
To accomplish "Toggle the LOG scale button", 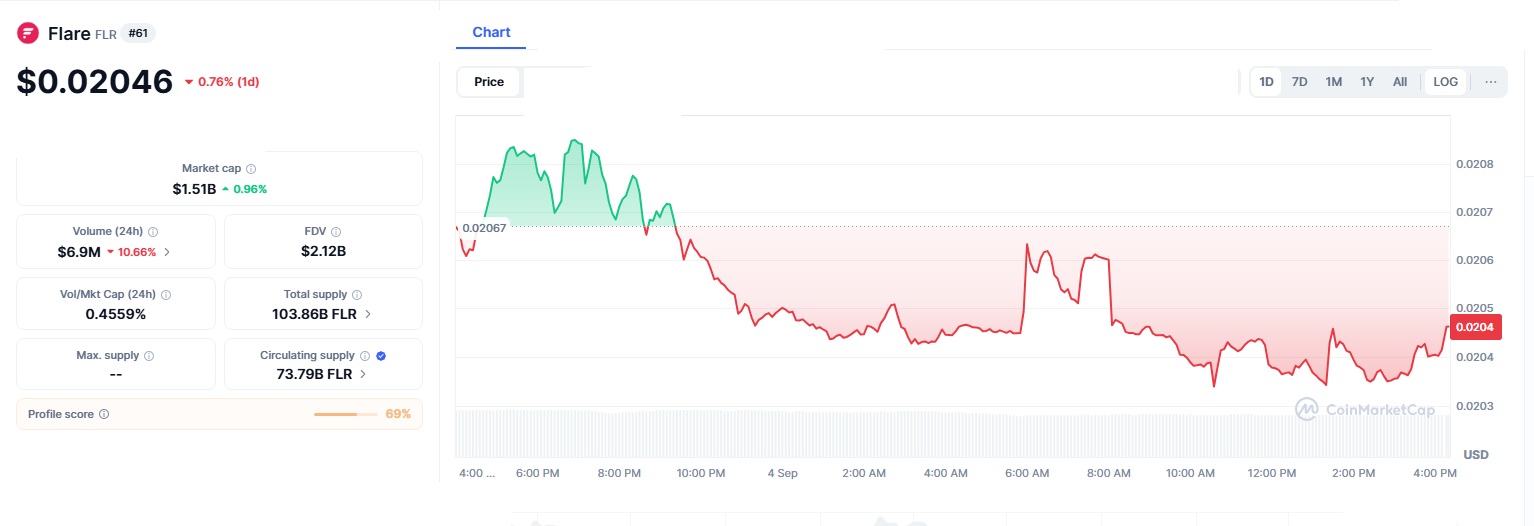I will (x=1446, y=82).
